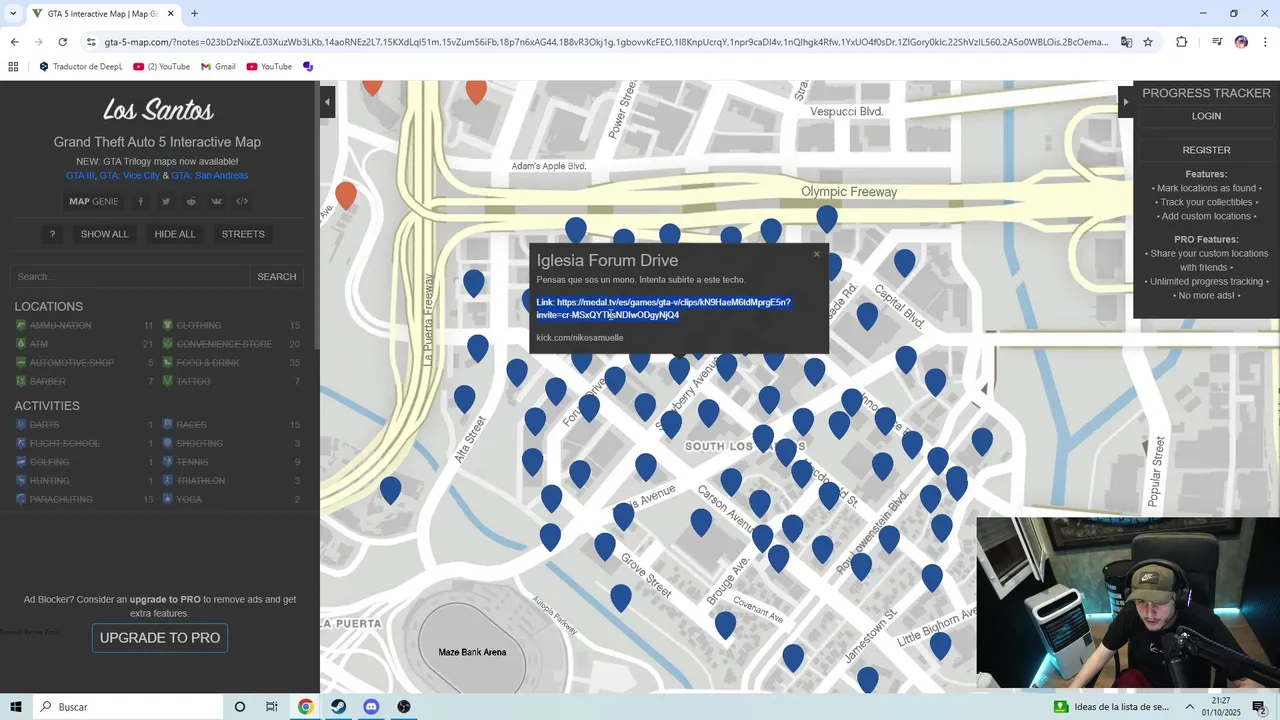Click the UPGRADE TO PRO button
This screenshot has height=720, width=1280.
click(160, 638)
